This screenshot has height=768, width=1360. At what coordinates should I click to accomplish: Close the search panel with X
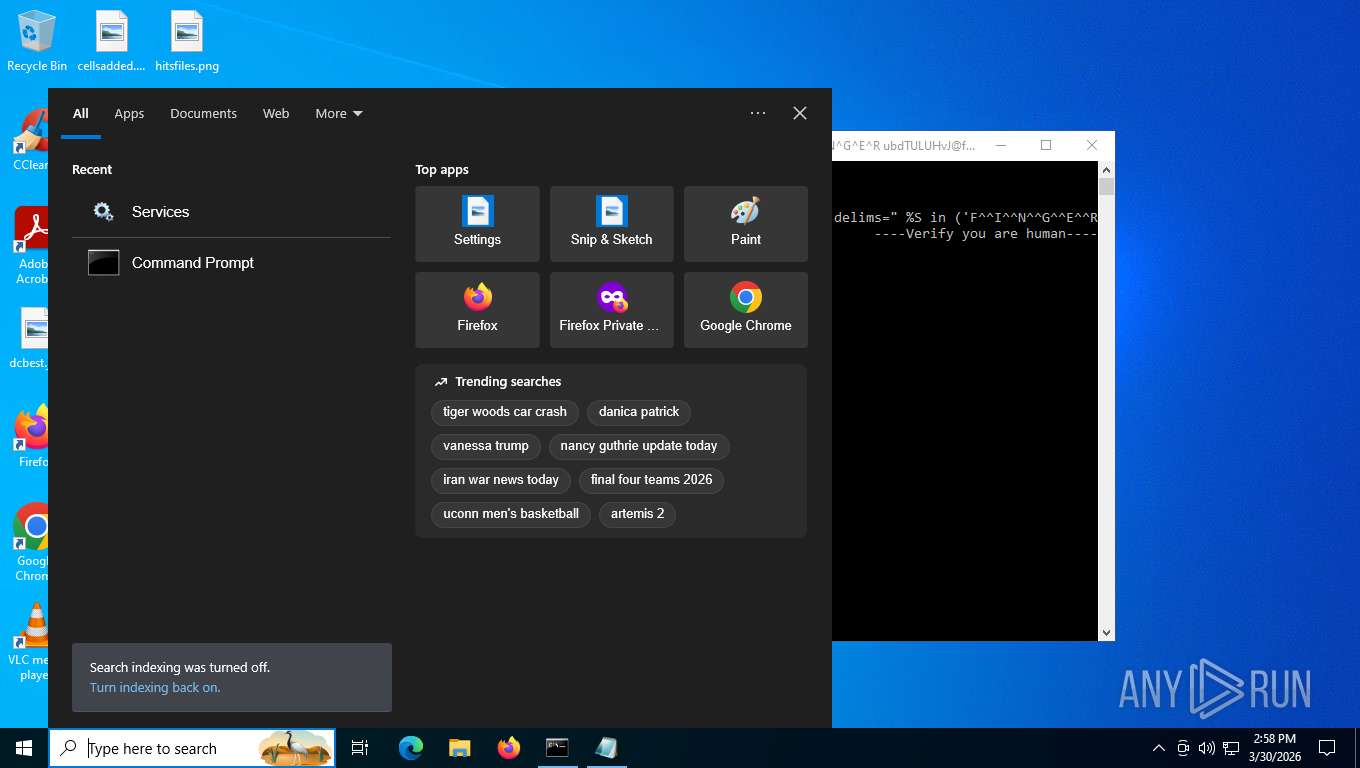pyautogui.click(x=800, y=113)
